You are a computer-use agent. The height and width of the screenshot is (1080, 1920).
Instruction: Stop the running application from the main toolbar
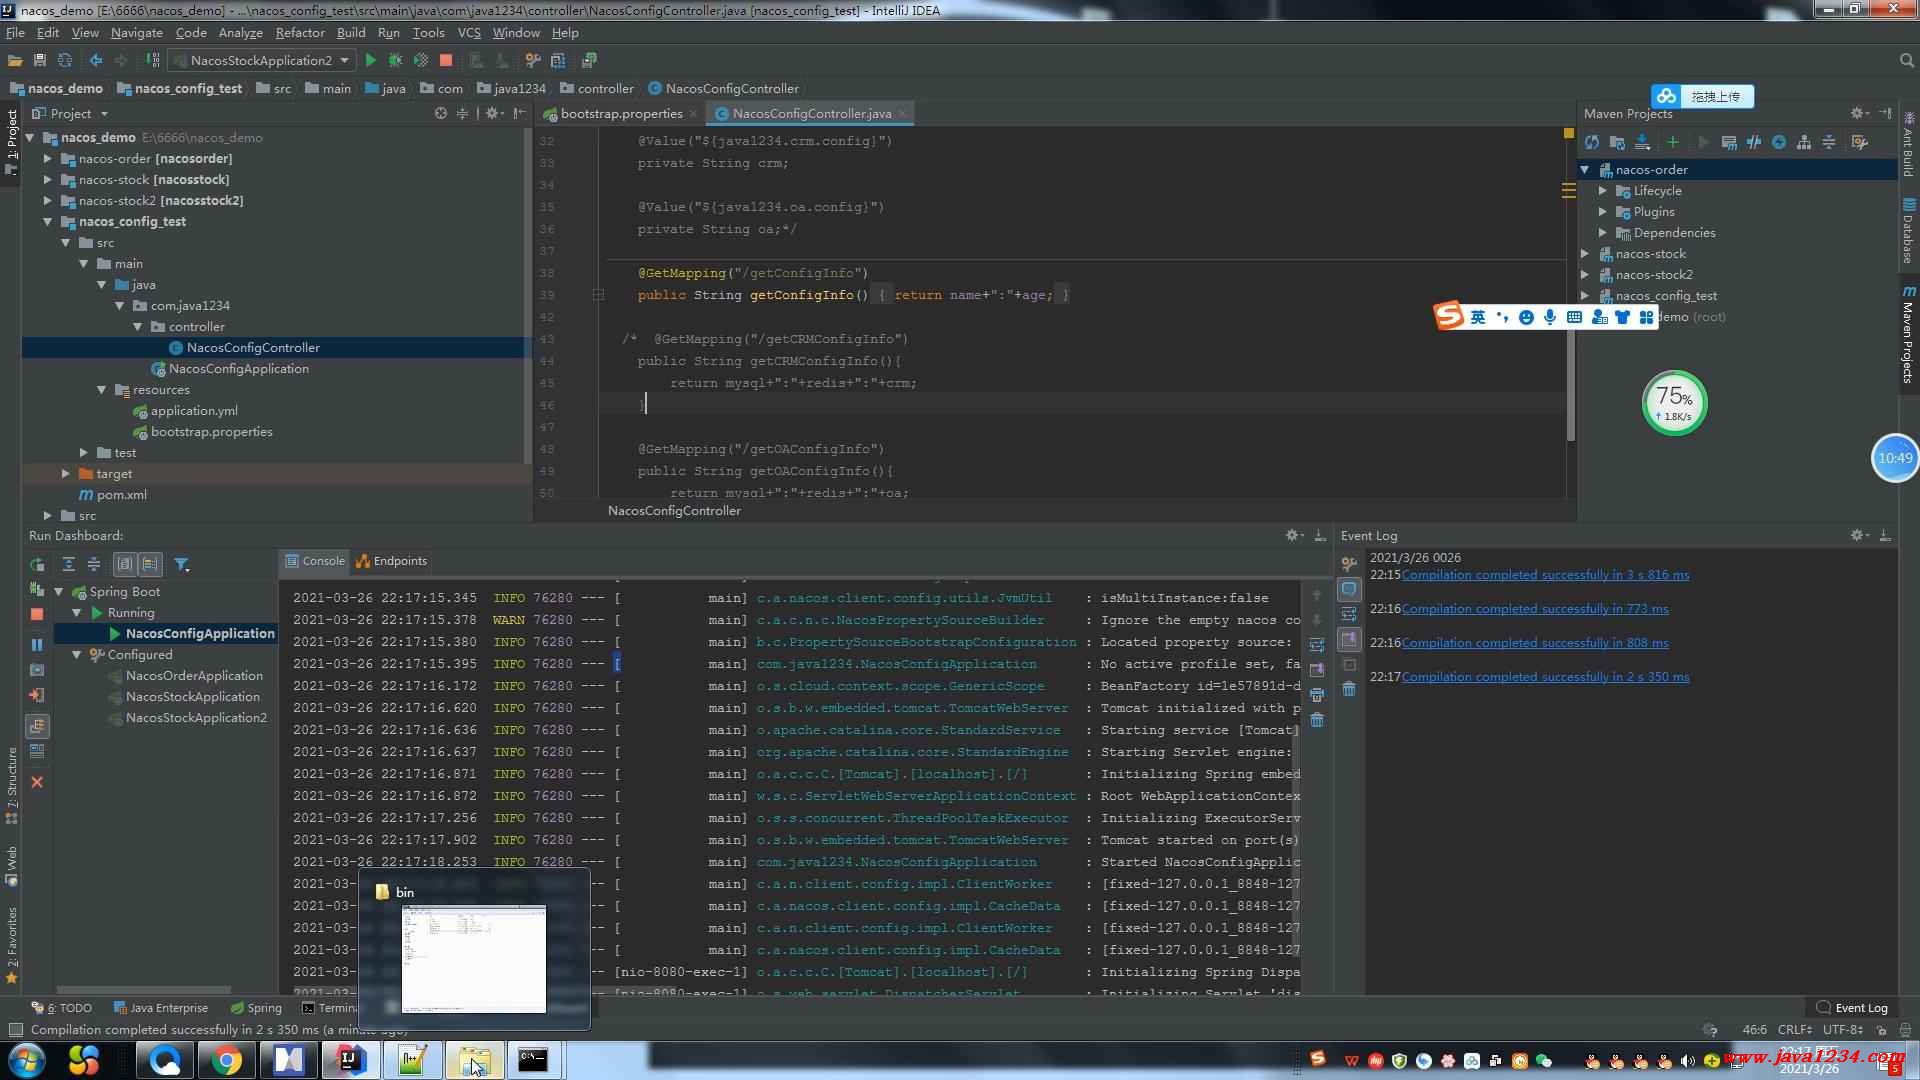pos(446,60)
